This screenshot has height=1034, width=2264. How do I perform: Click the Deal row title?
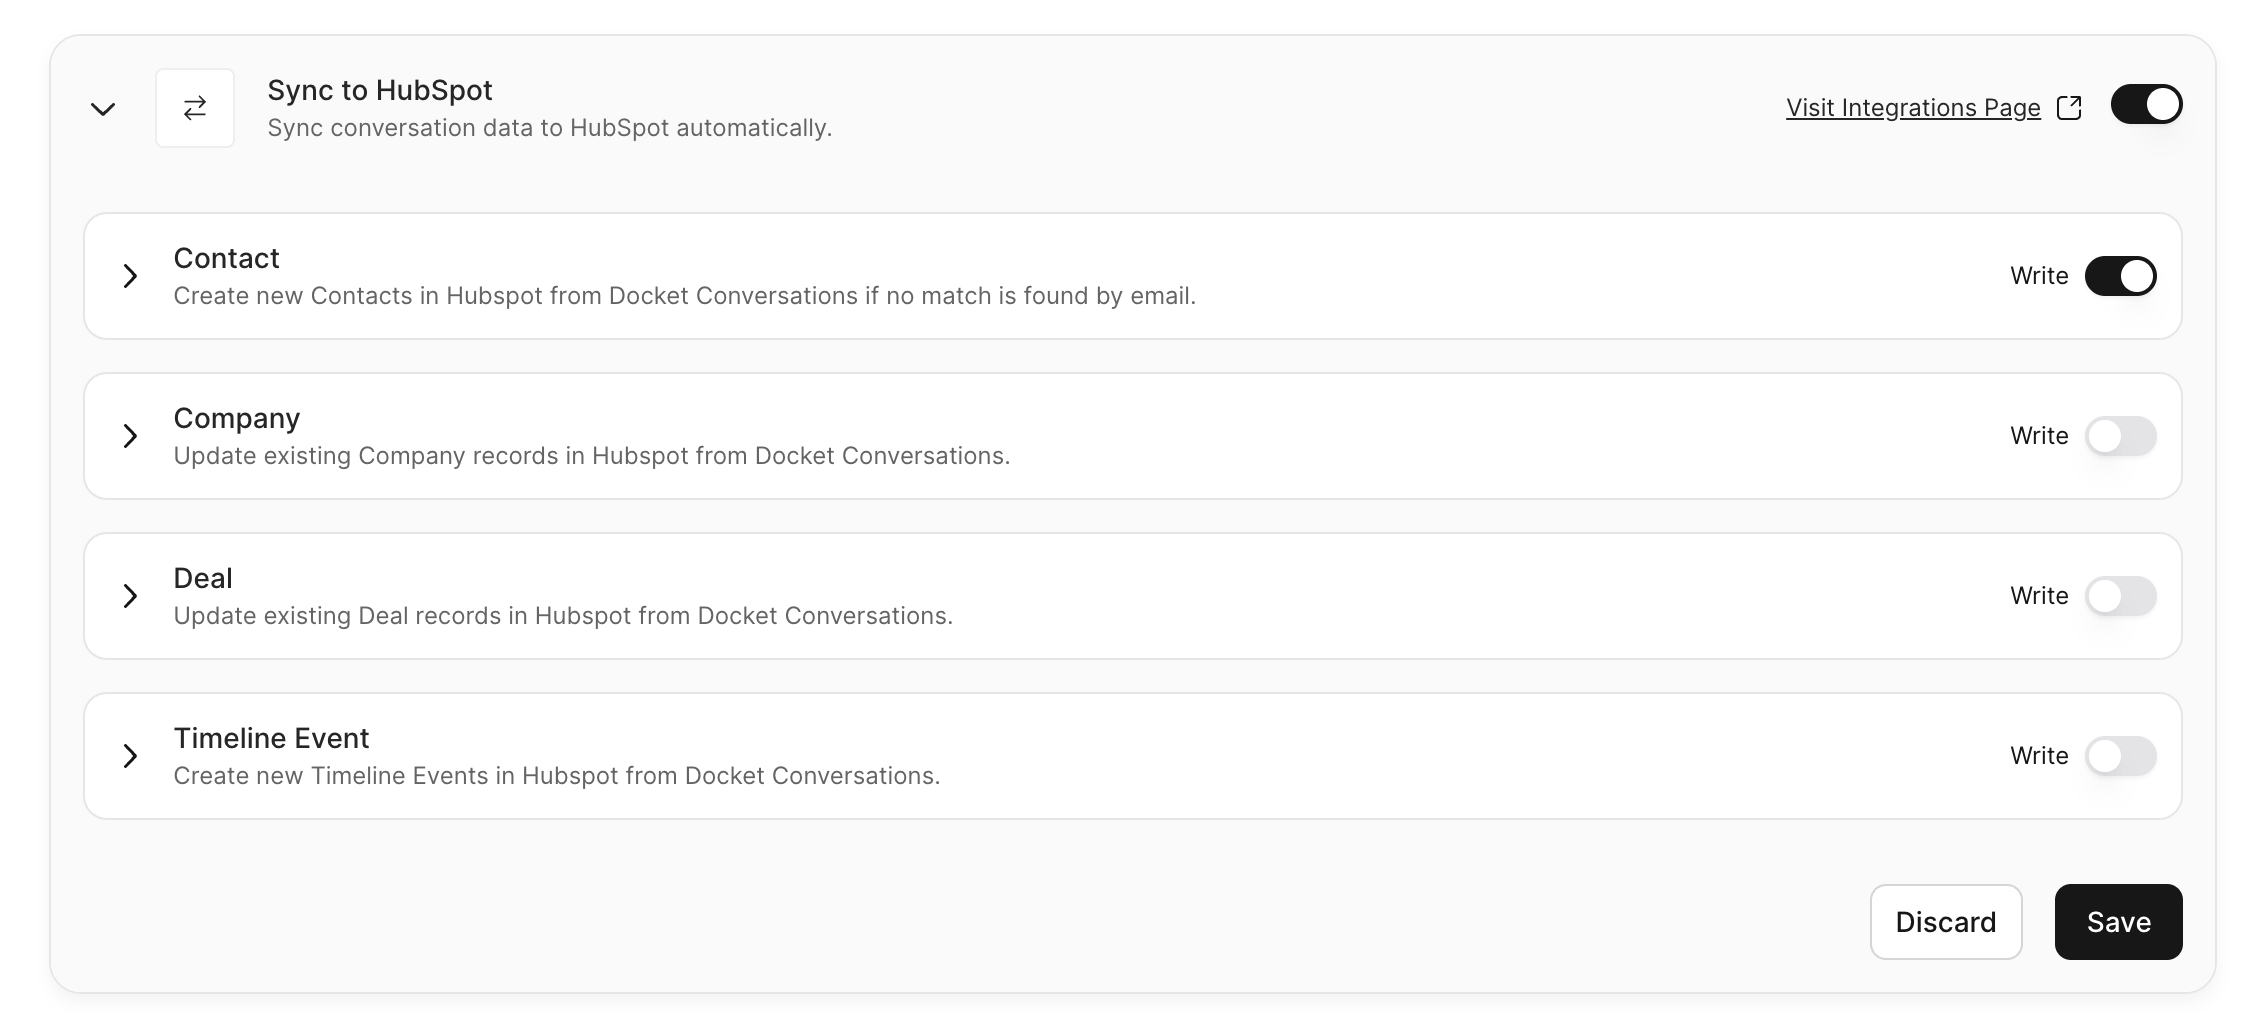(x=203, y=578)
